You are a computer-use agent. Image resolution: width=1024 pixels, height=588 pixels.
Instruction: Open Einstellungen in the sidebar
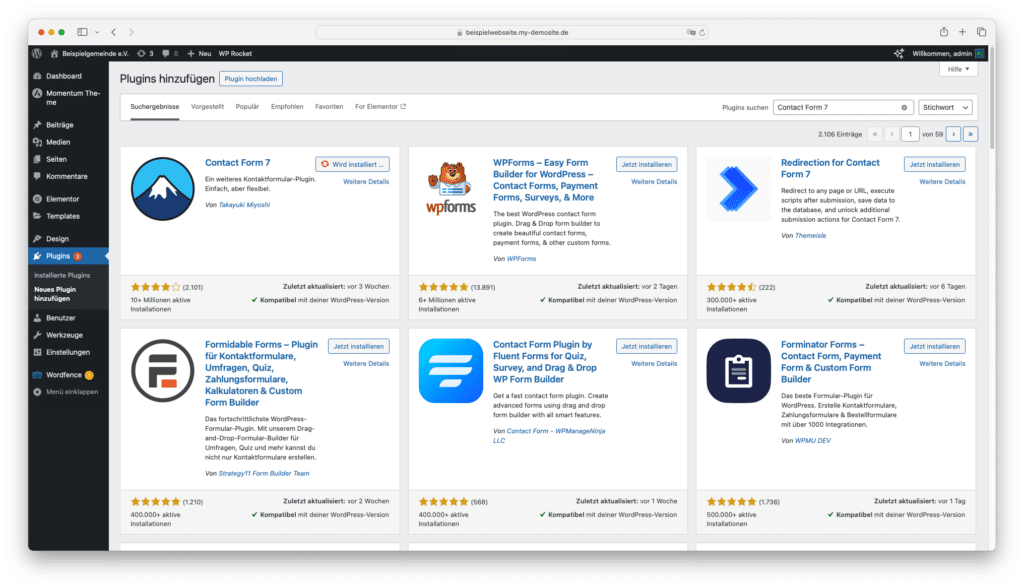tap(67, 352)
